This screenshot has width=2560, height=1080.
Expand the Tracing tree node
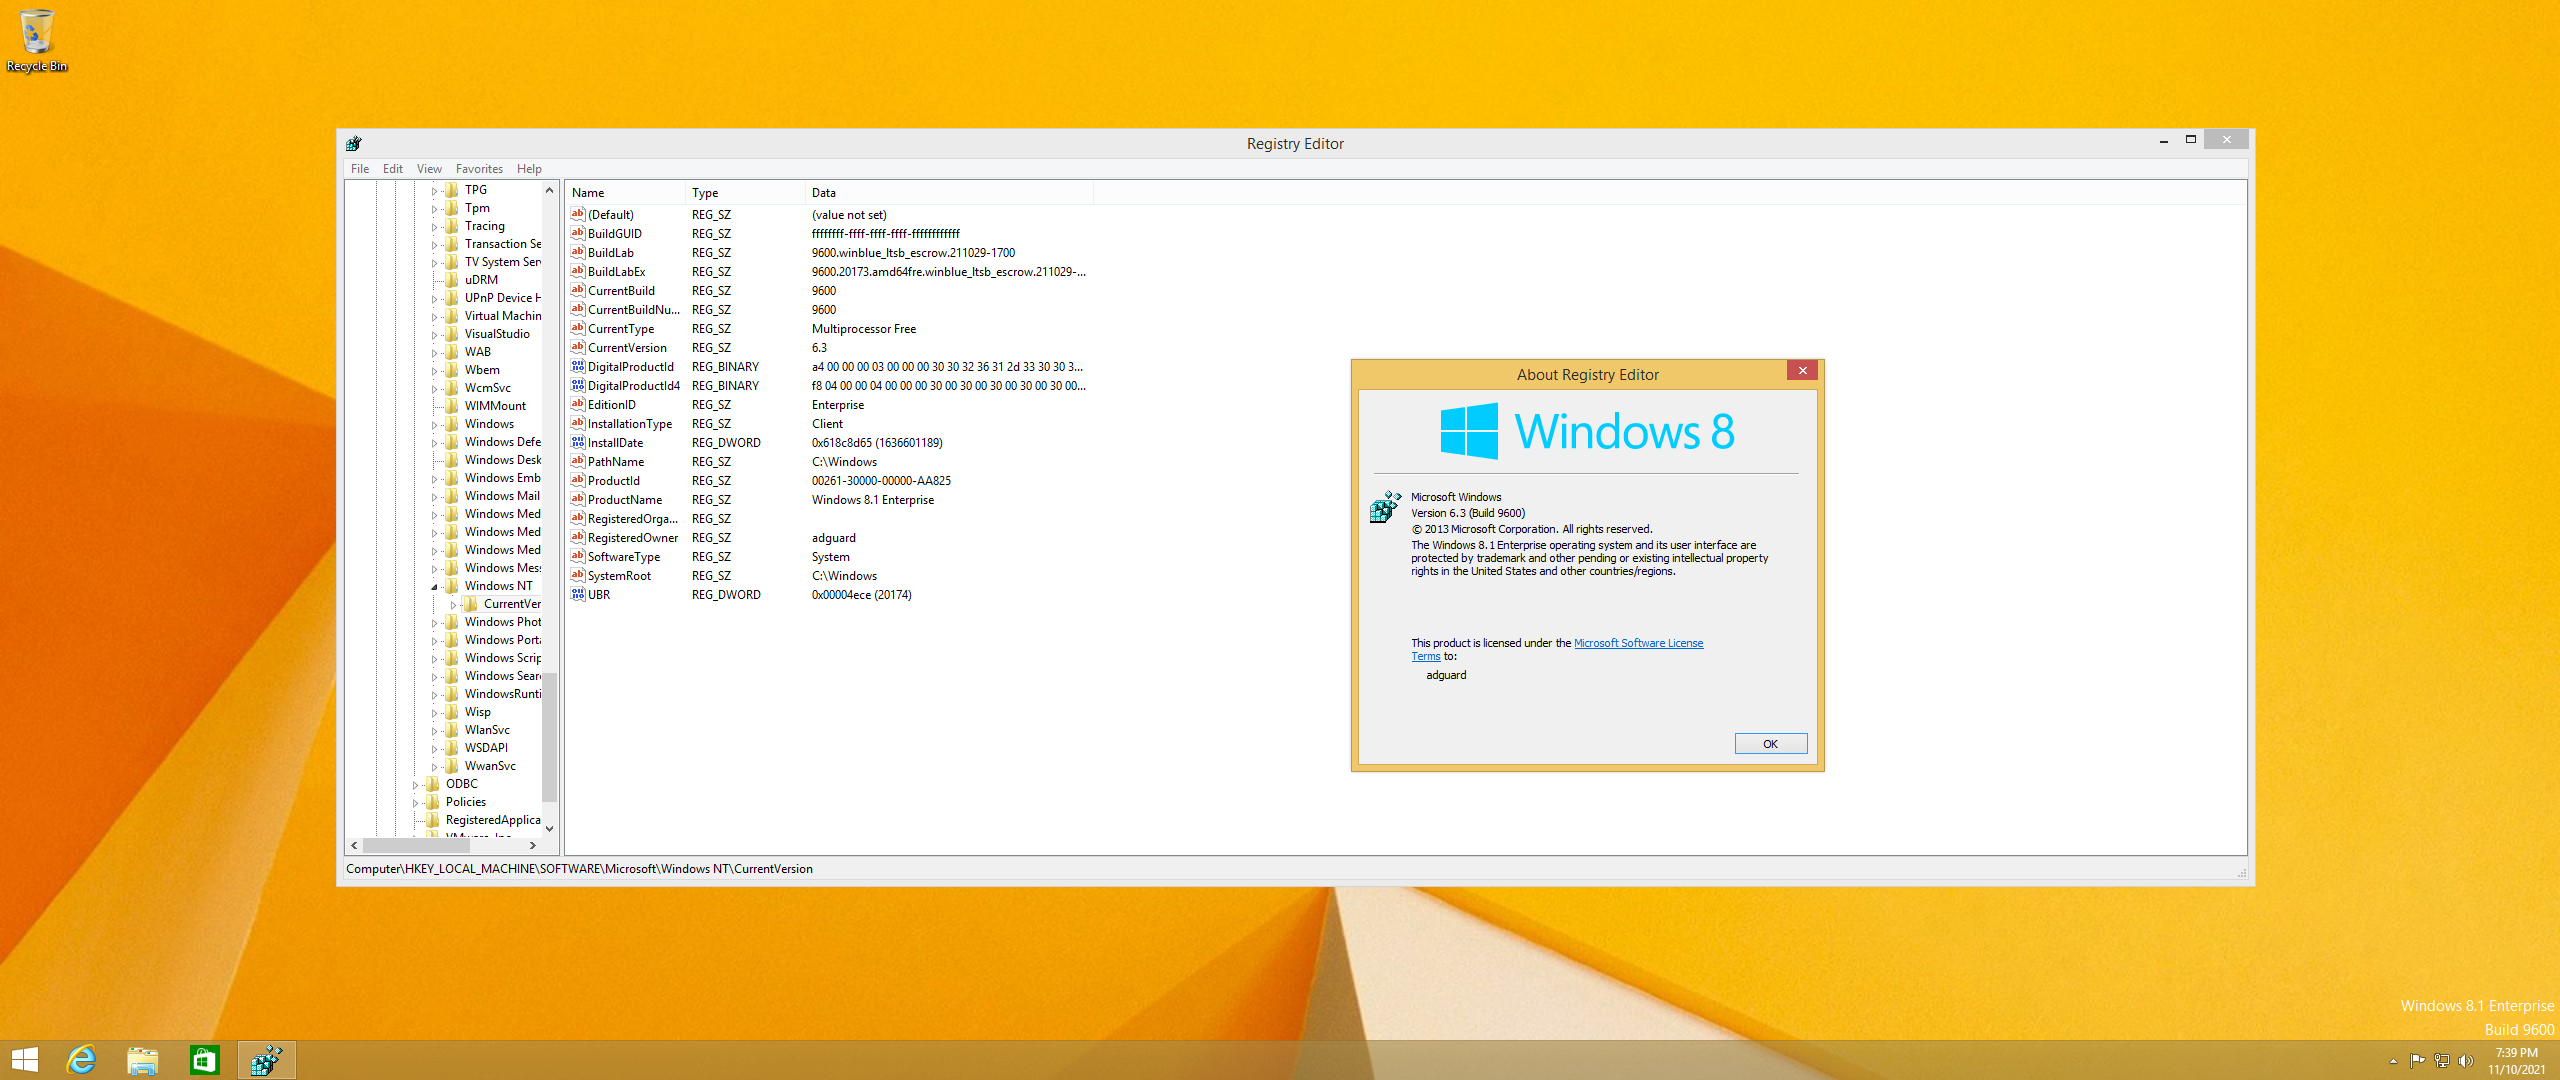(x=434, y=227)
